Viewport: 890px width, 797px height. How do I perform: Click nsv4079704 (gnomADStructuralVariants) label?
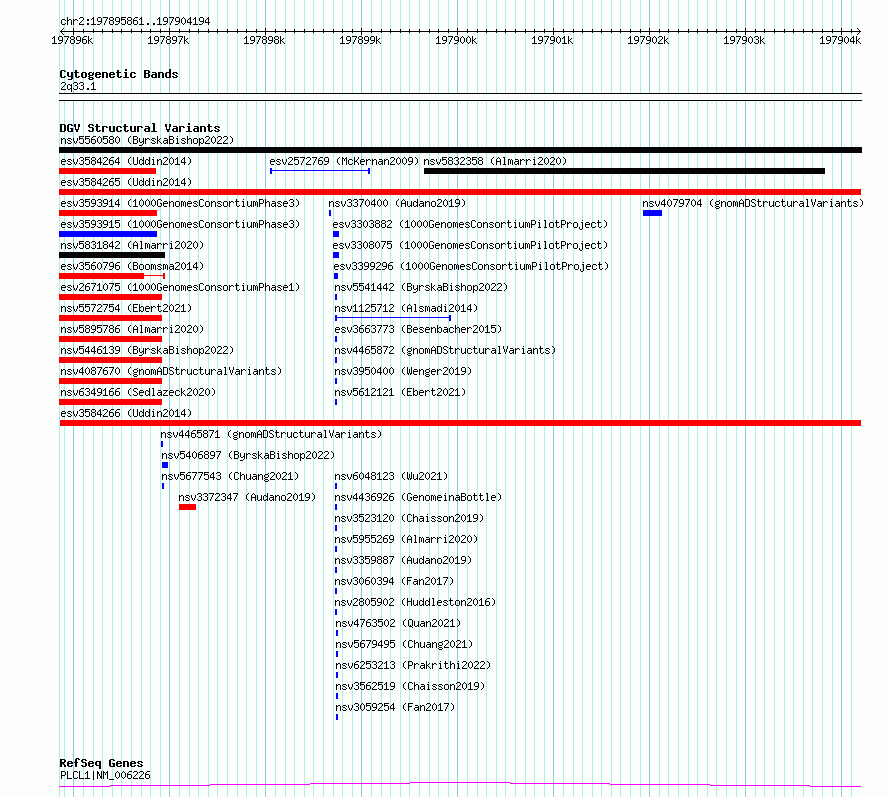click(x=753, y=203)
